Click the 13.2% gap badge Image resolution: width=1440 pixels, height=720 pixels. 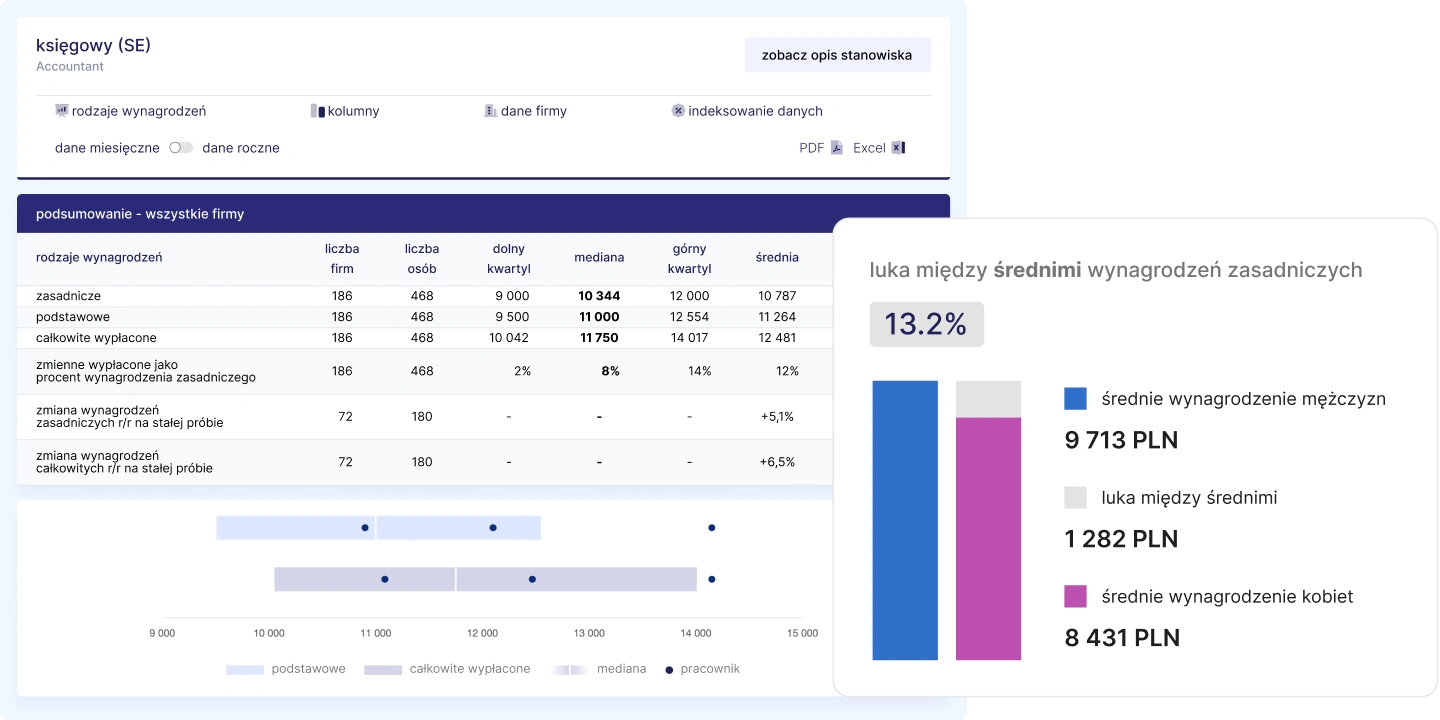[x=926, y=324]
